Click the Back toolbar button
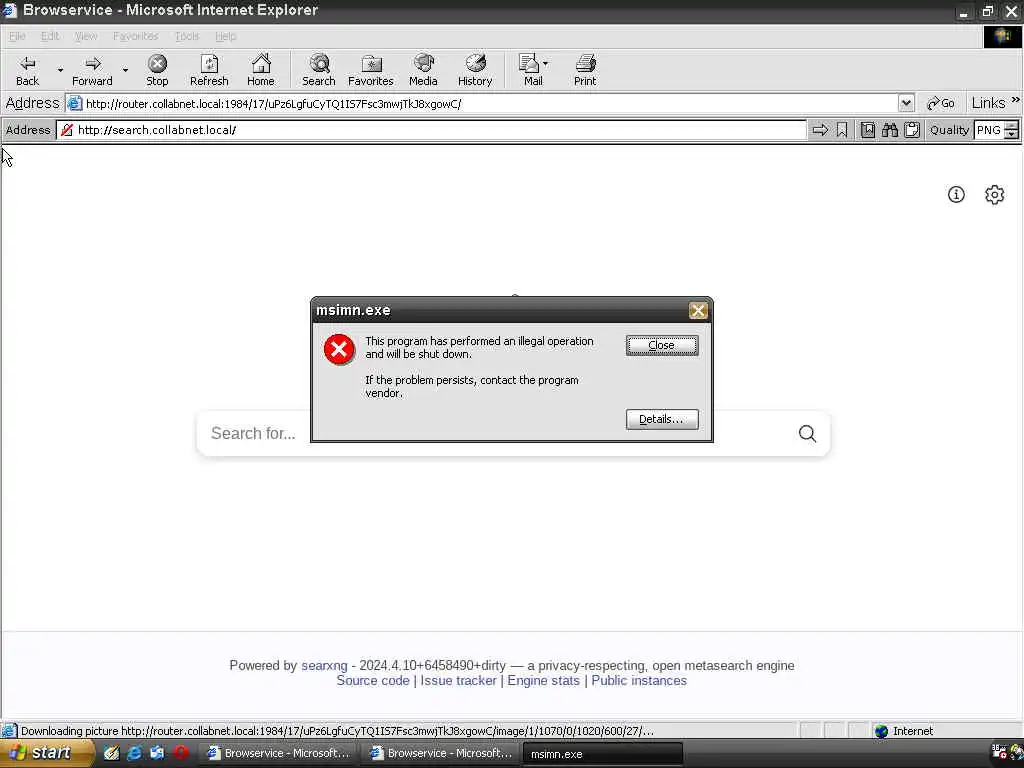Viewport: 1024px width, 768px height. [x=27, y=71]
